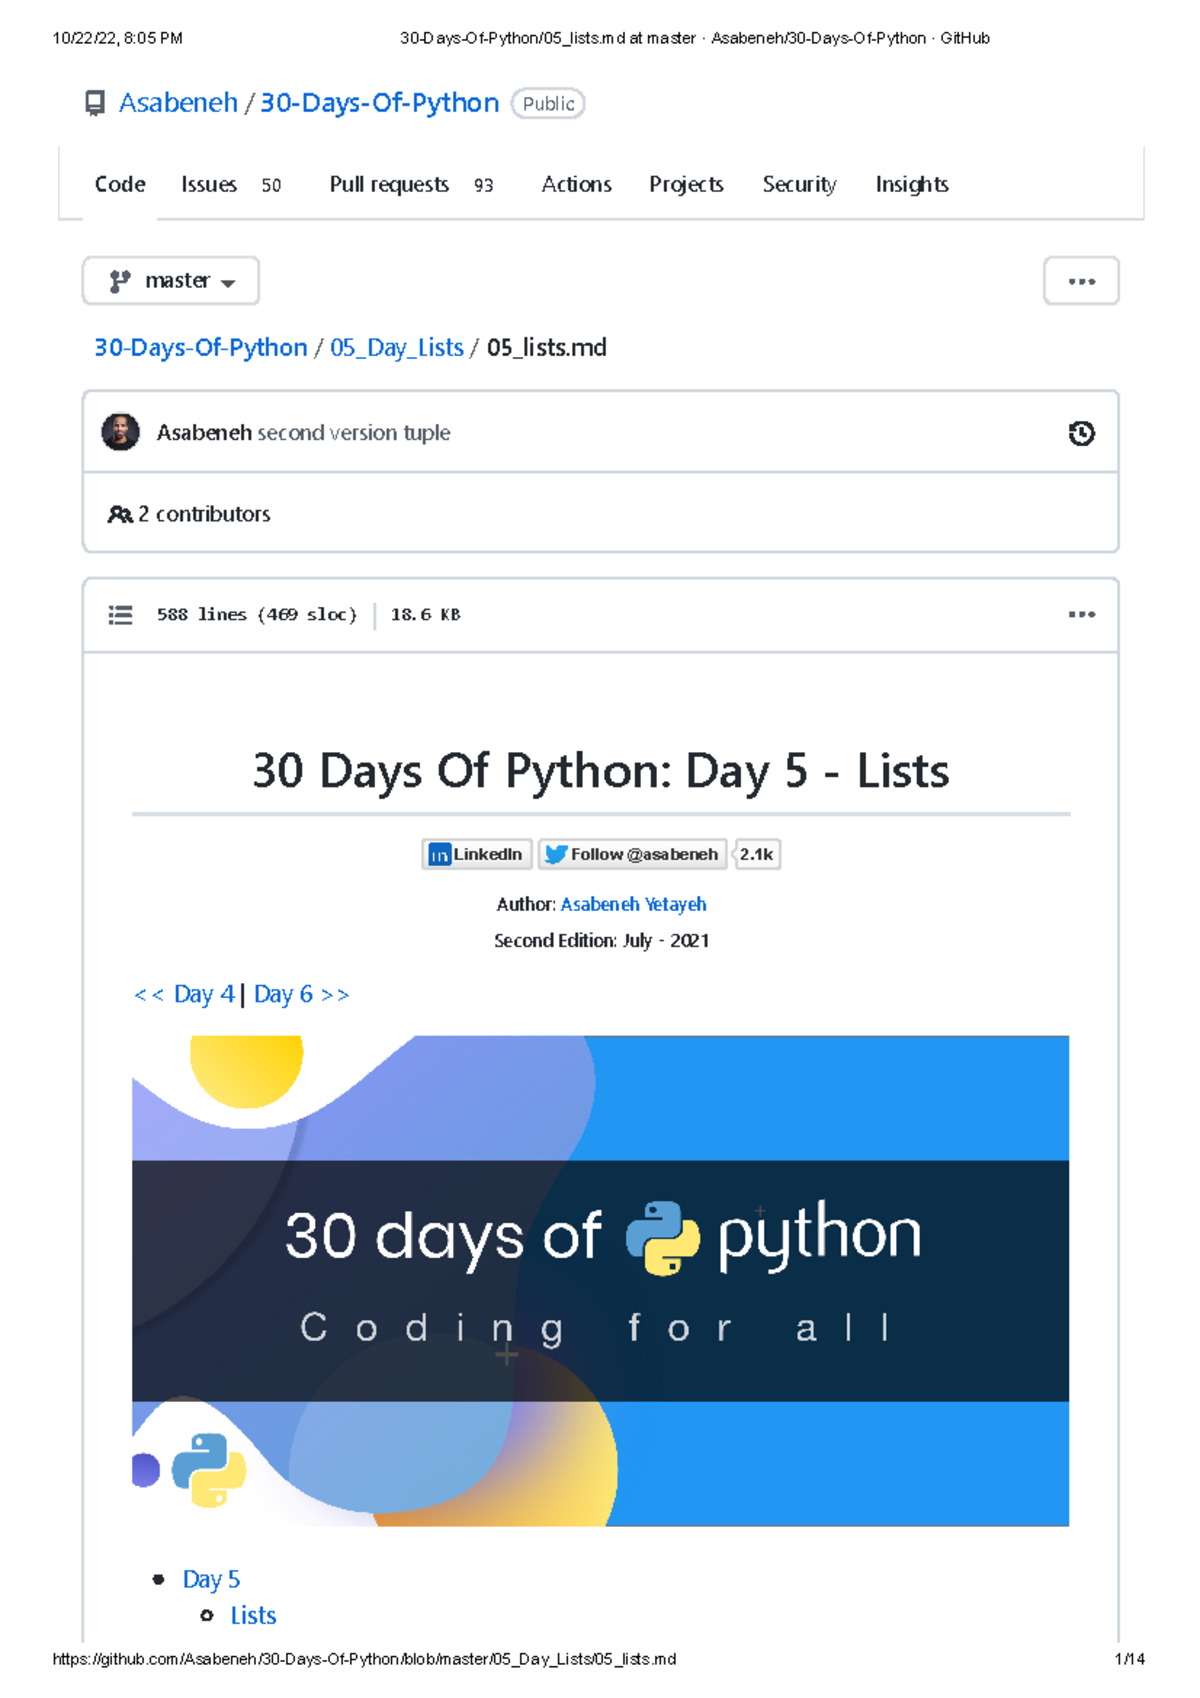The width and height of the screenshot is (1200, 1698).
Task: Switch to the Issues tab
Action: point(209,185)
